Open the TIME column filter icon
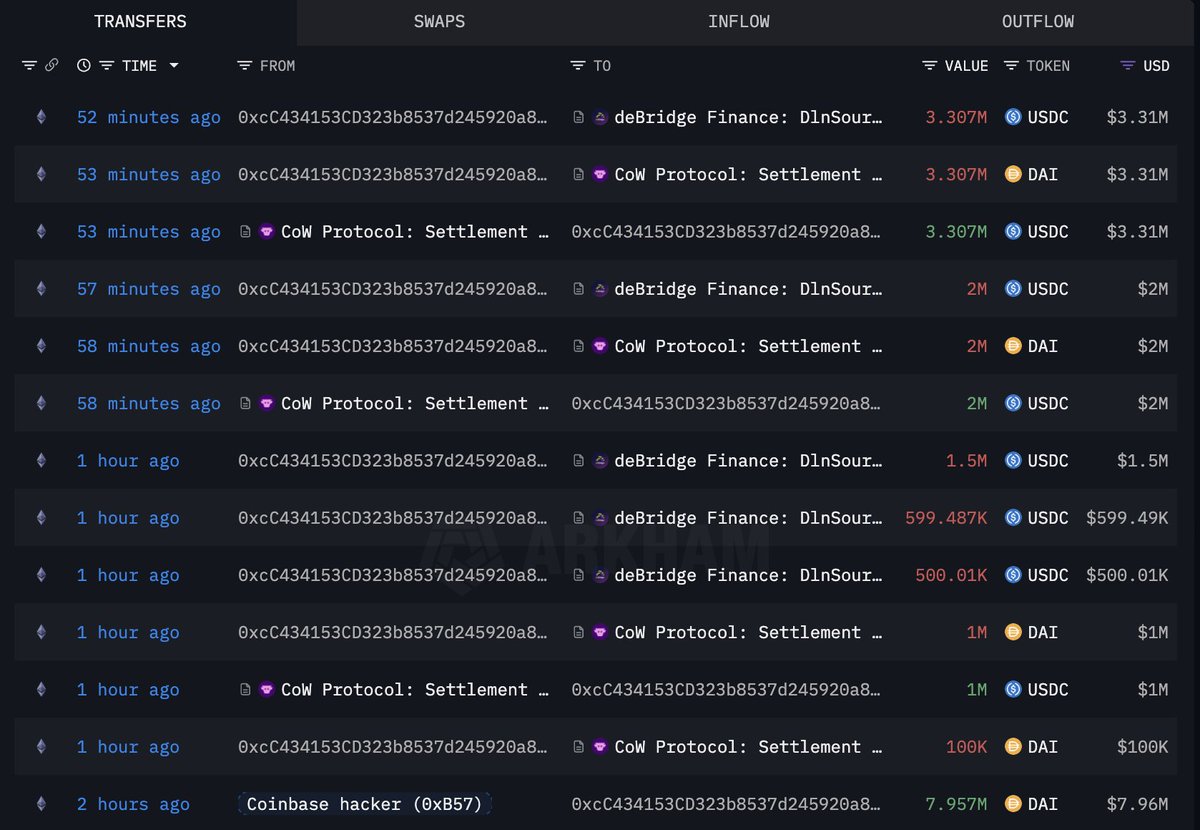This screenshot has height=830, width=1200. click(108, 66)
